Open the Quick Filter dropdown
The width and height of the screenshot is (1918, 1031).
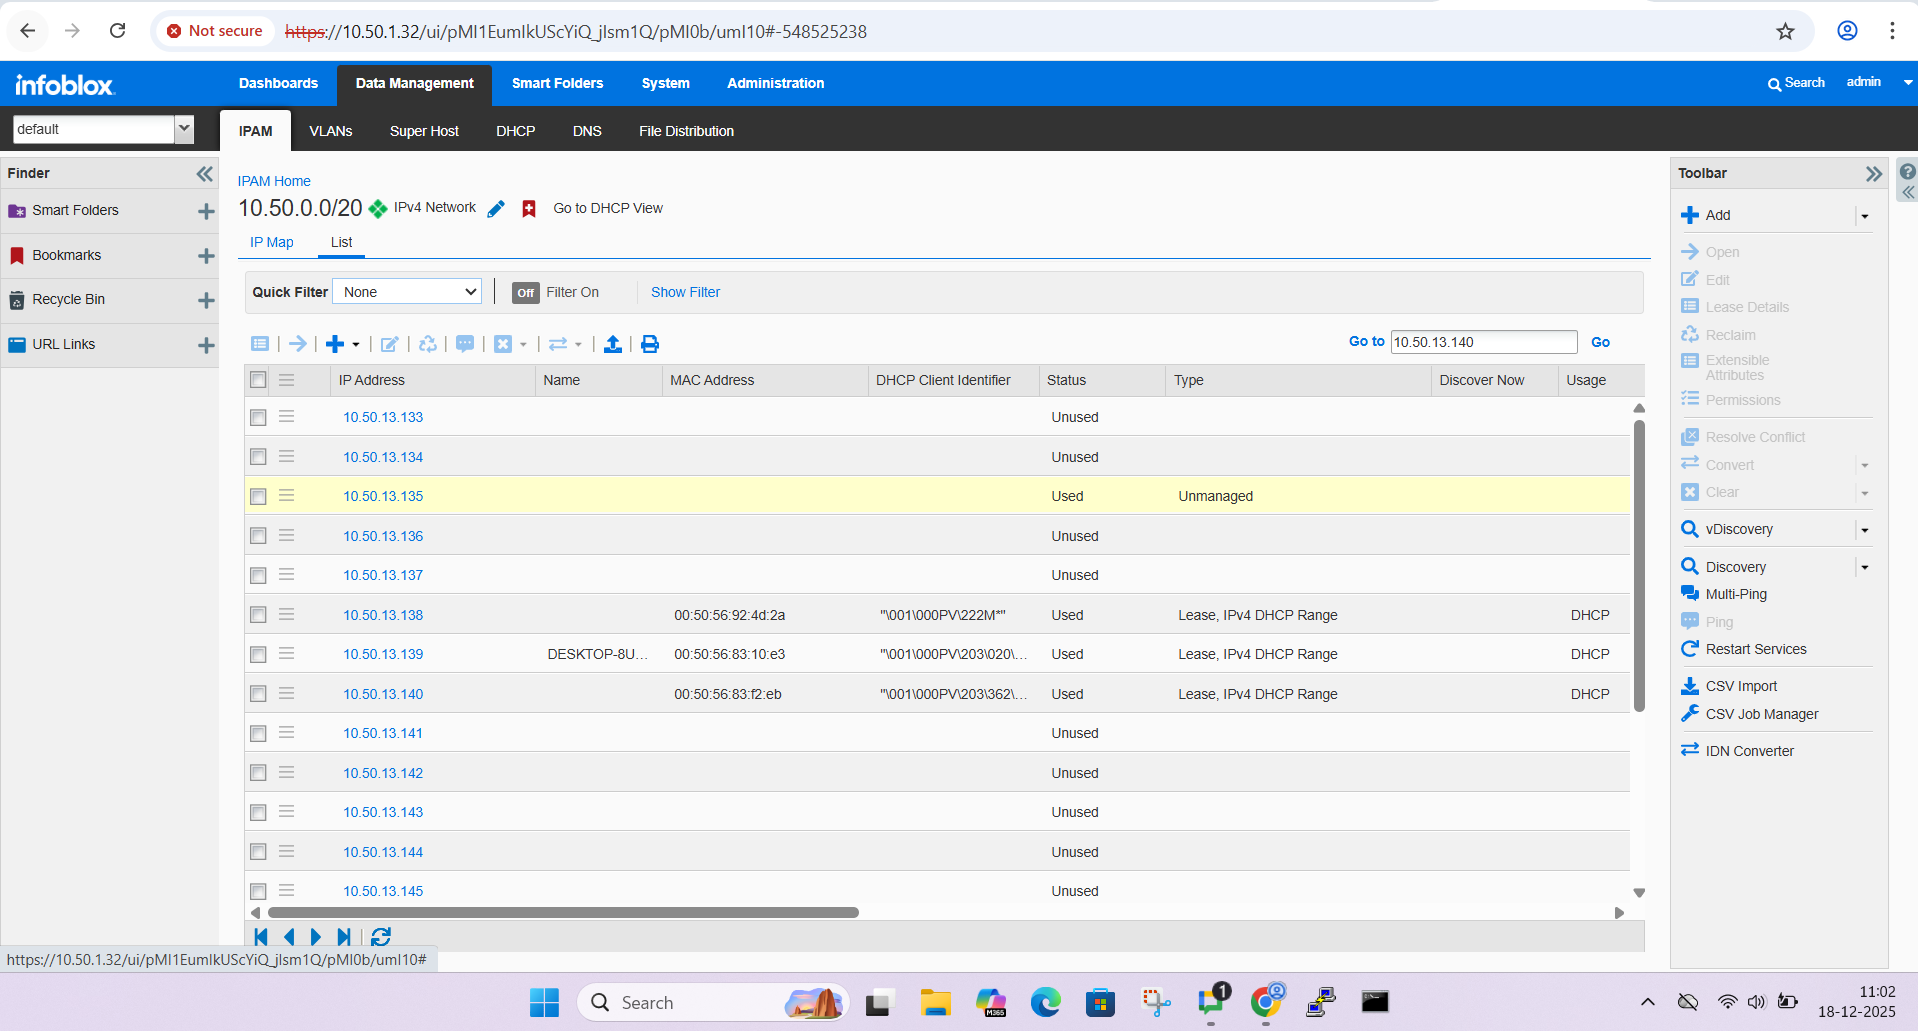click(x=407, y=292)
